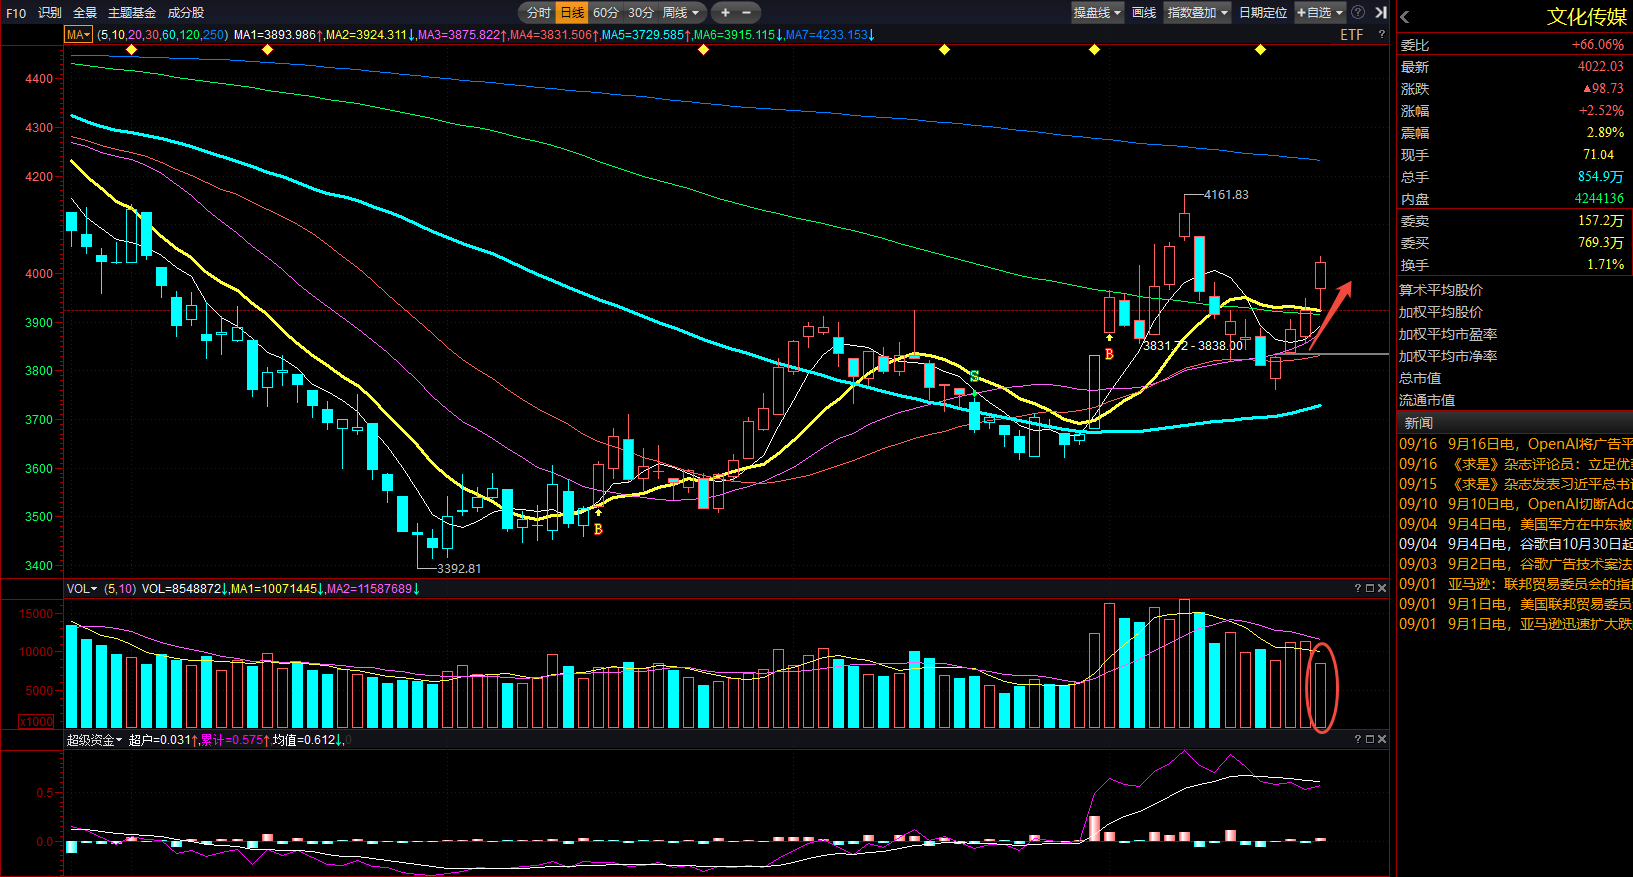Open the 指数叠加 dropdown
Screen dimensions: 1633x877
pyautogui.click(x=1198, y=12)
